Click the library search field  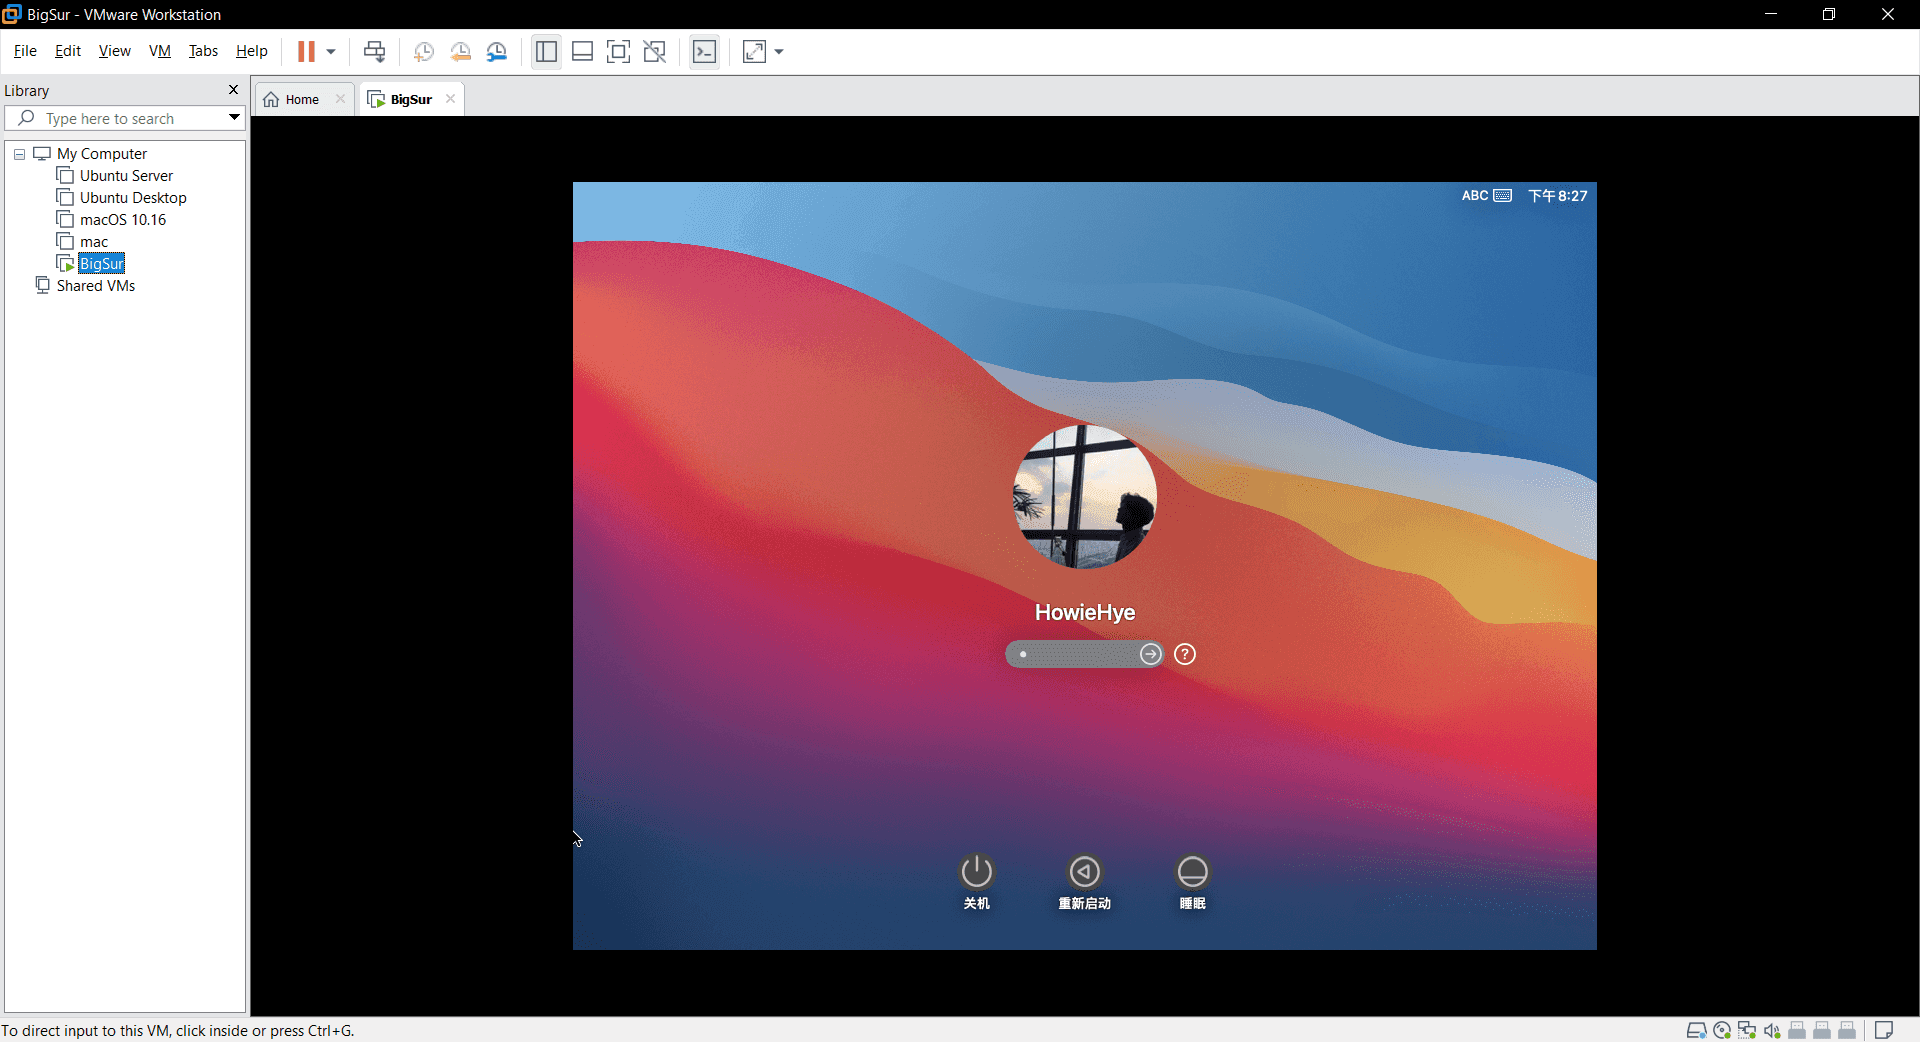click(x=125, y=118)
